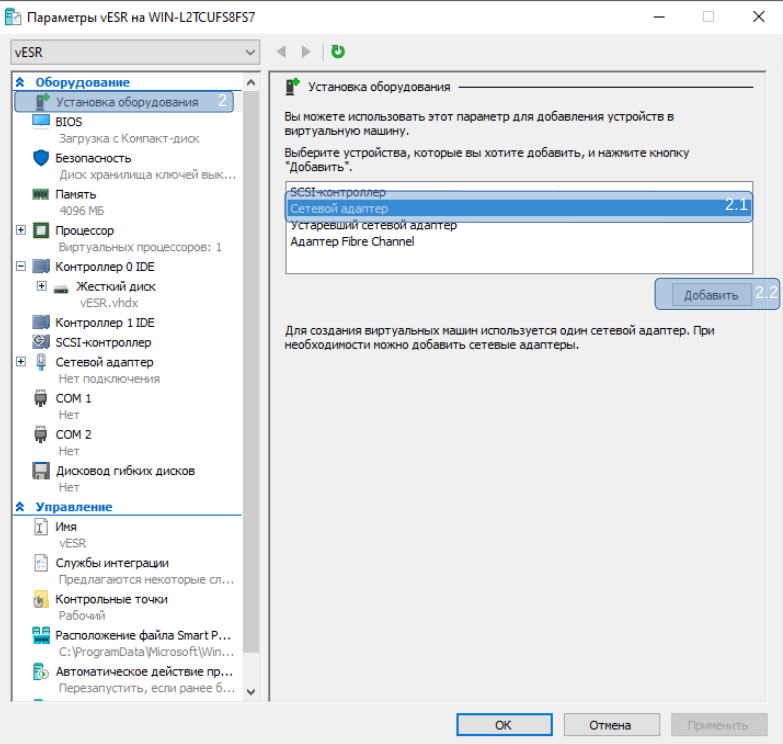Click the SCSI-контроллер icon in tree
783x744 pixels.
tap(41, 342)
